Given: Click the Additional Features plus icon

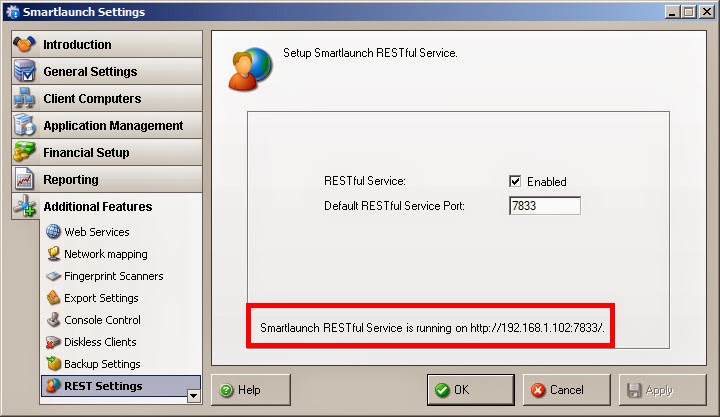Looking at the screenshot, I should (24, 206).
